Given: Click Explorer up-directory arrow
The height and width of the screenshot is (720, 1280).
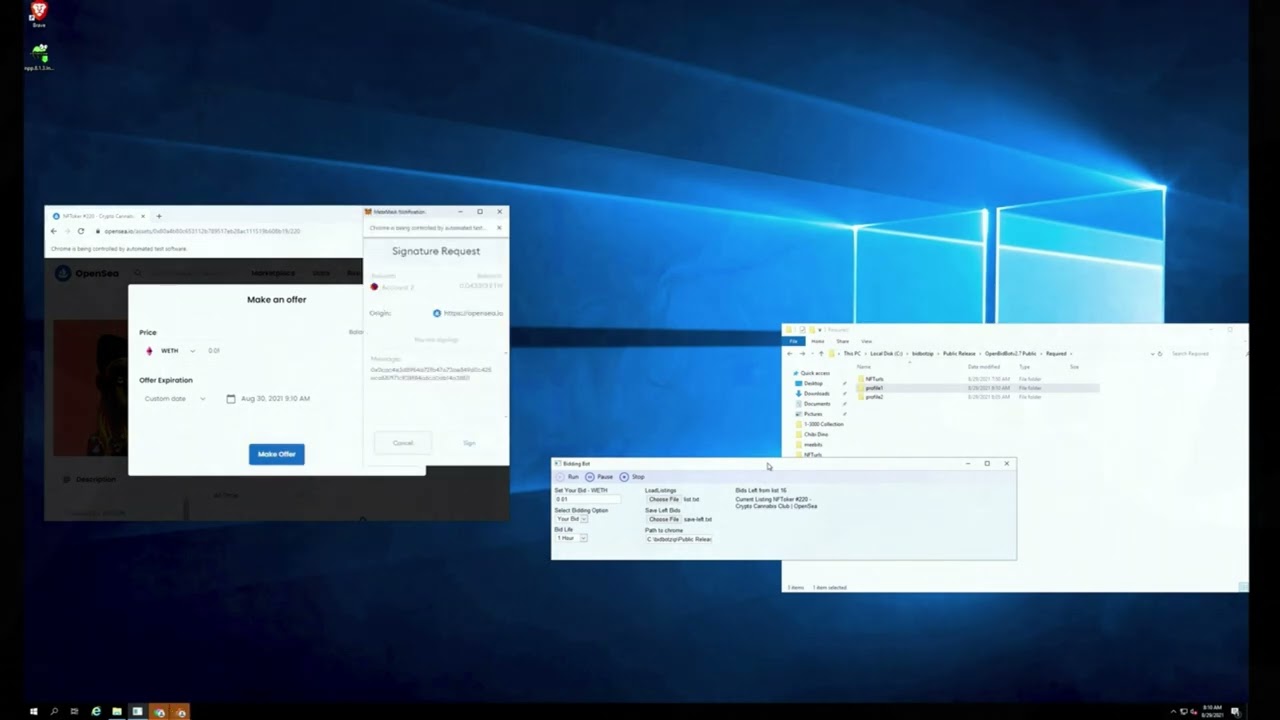Looking at the screenshot, I should [x=821, y=353].
